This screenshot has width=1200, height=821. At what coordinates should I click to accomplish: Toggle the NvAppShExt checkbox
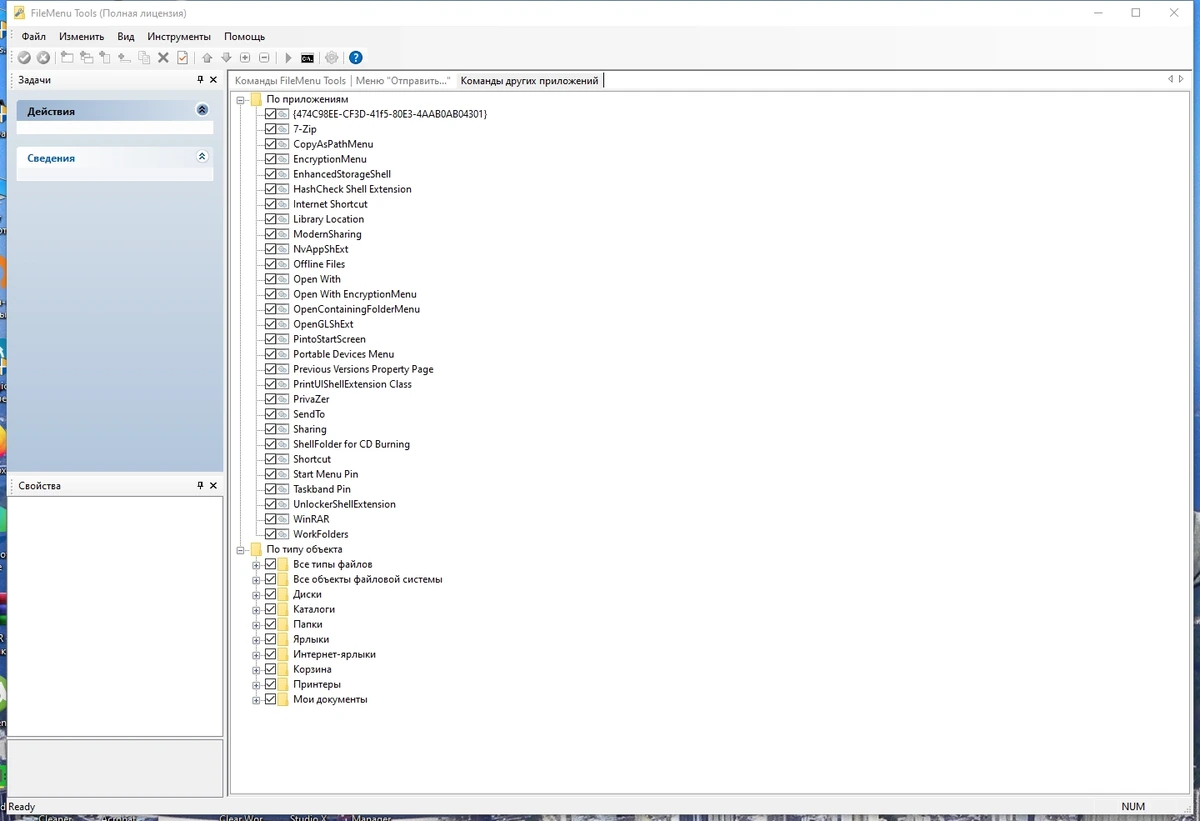tap(271, 249)
